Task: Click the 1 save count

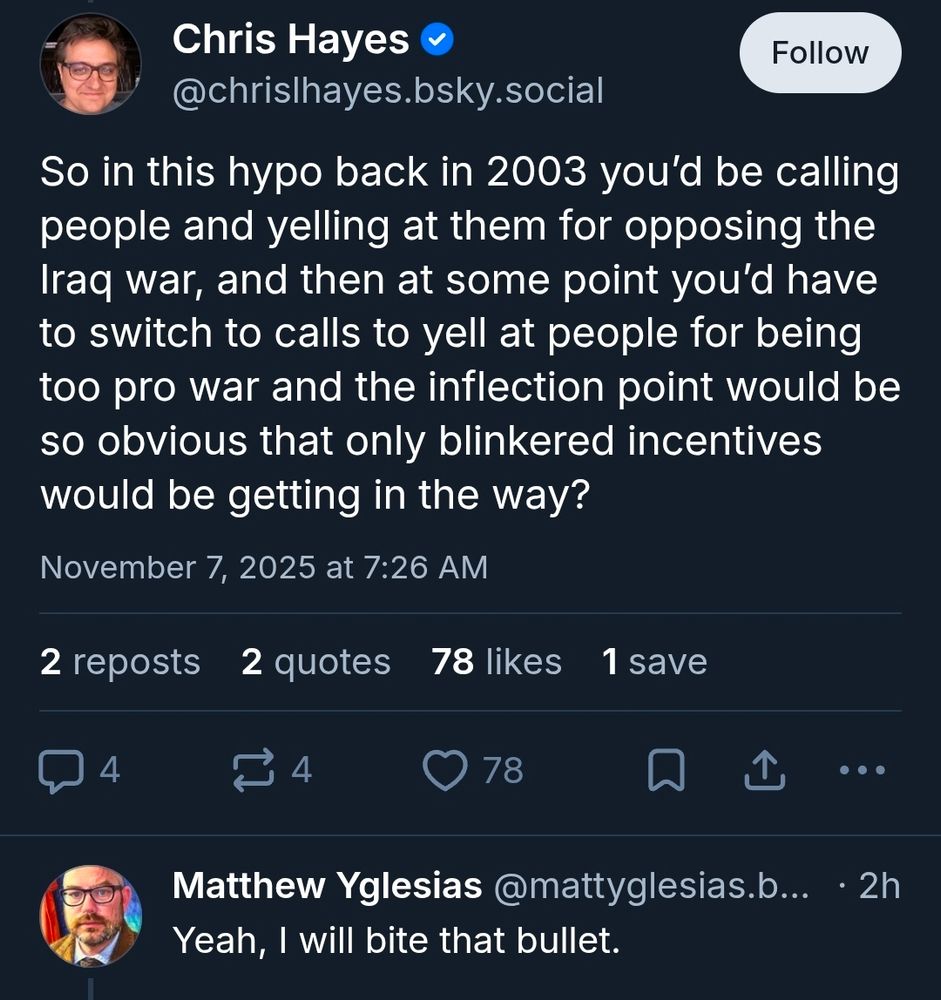Action: click(x=654, y=662)
